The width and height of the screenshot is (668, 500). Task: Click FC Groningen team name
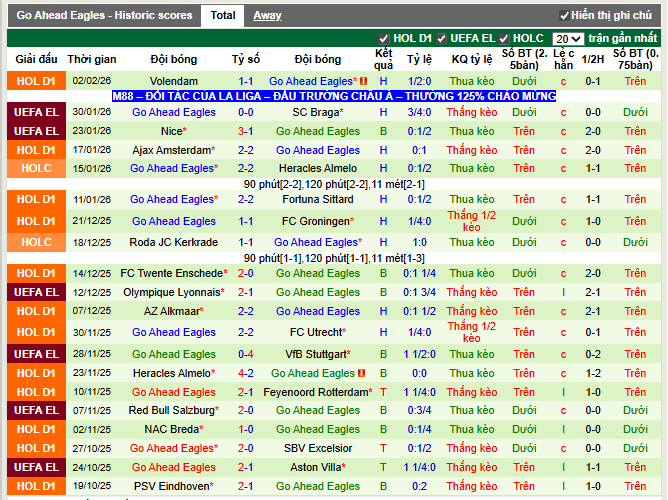318,221
